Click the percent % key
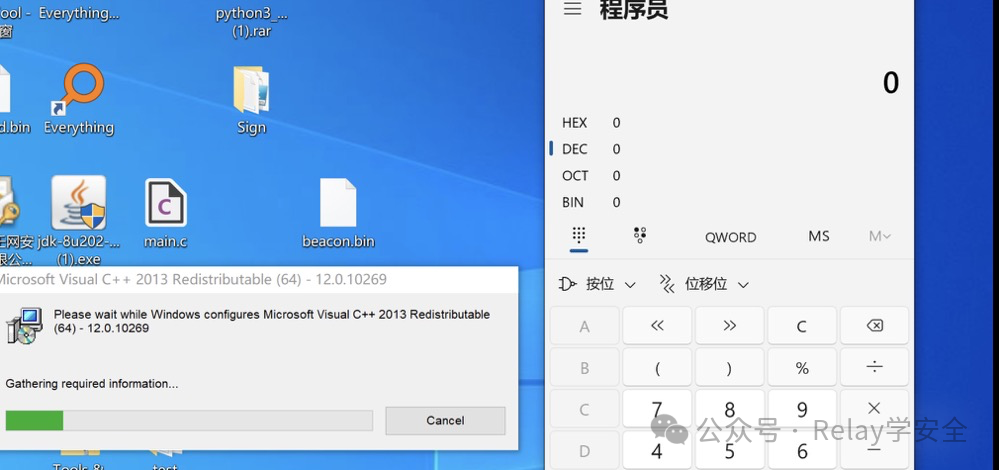Screen dimensions: 999x470 click(x=802, y=367)
